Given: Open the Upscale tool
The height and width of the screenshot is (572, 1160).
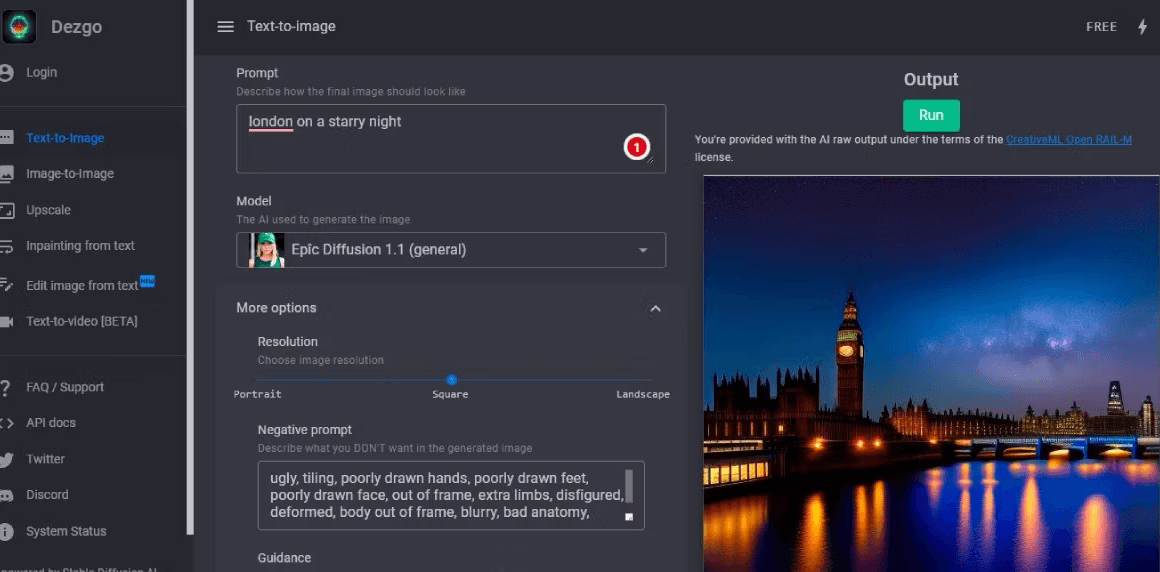Looking at the screenshot, I should tap(48, 210).
